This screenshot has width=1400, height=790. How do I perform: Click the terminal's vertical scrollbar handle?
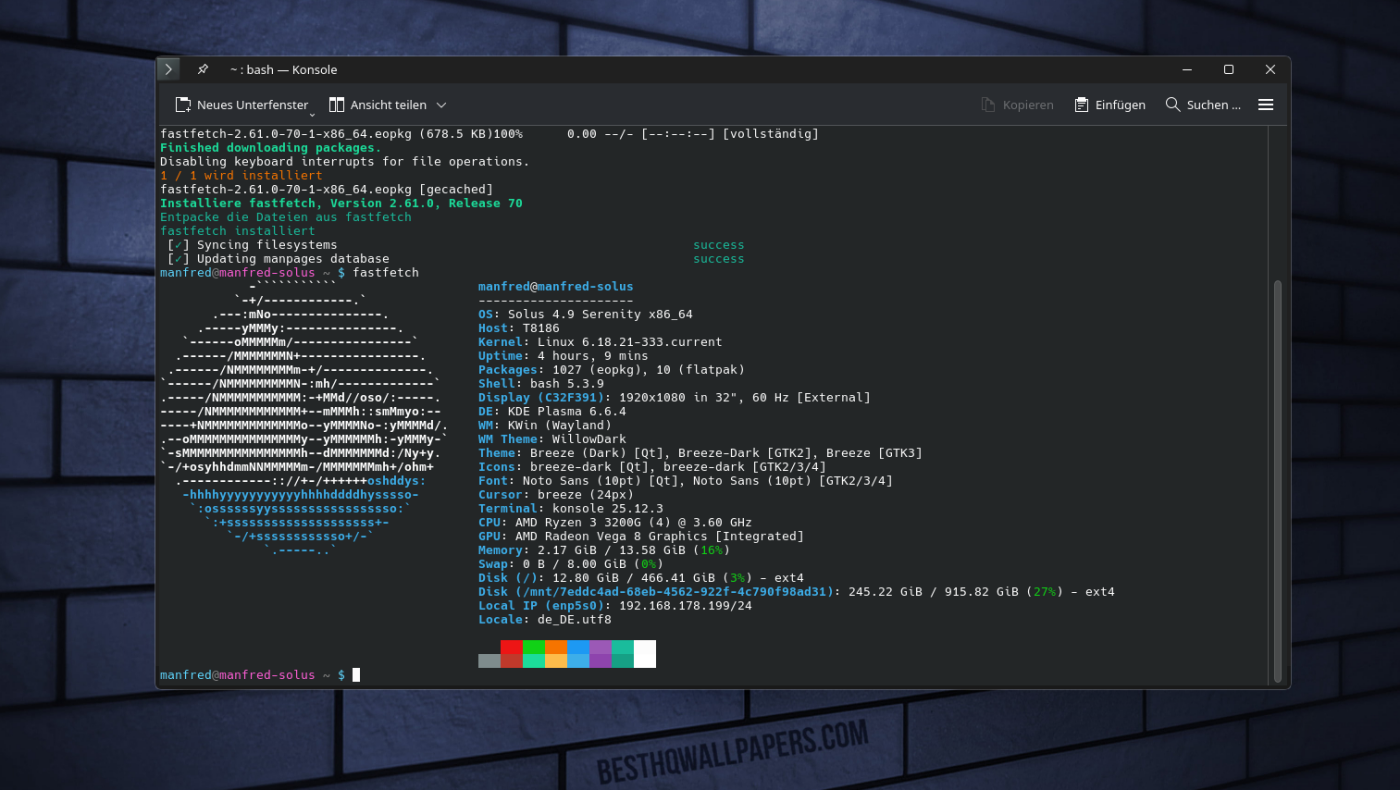(x=1276, y=482)
